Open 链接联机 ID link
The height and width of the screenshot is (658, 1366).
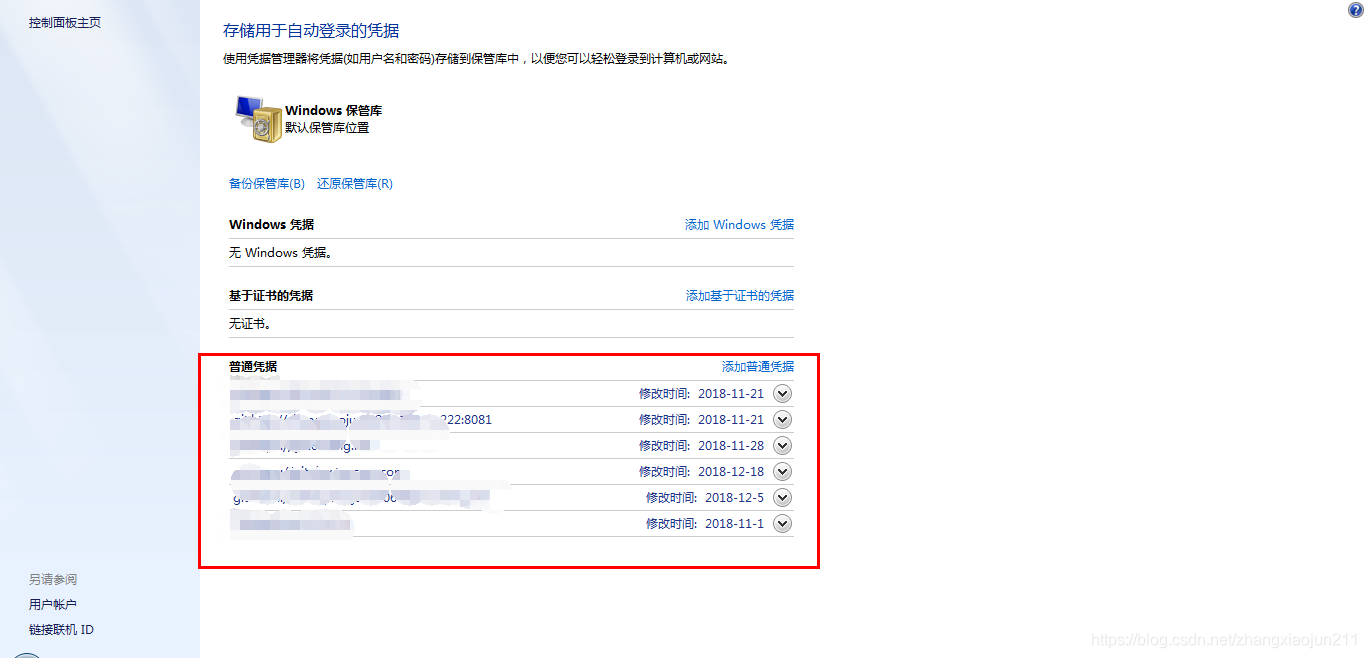tap(61, 630)
